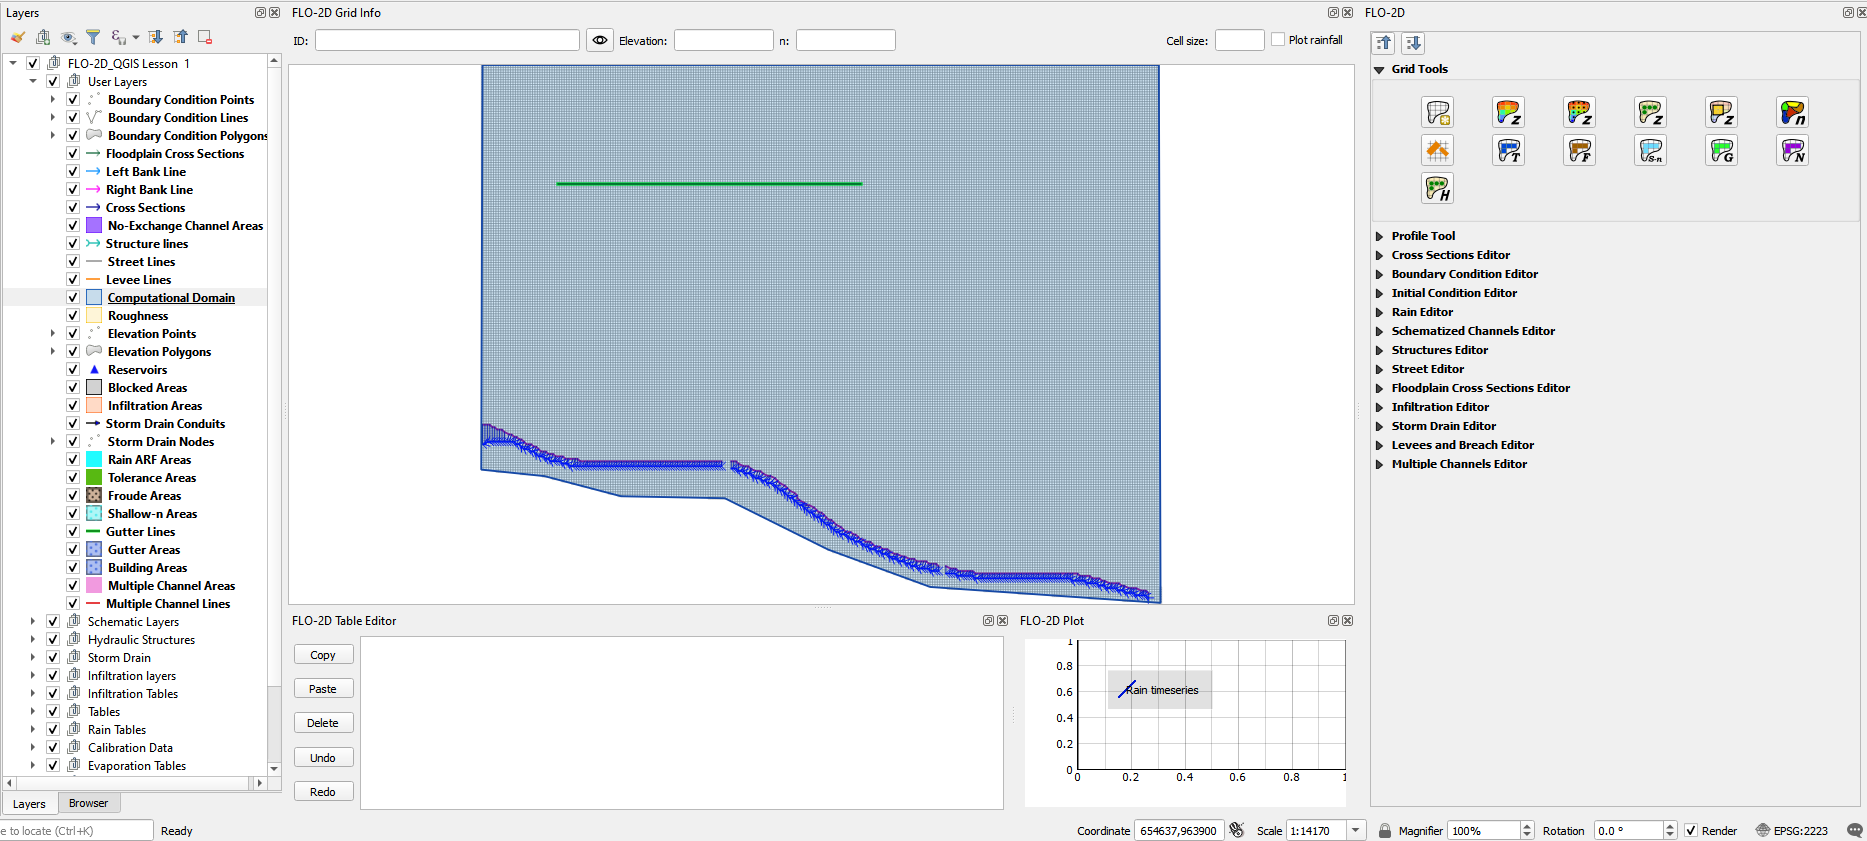
Task: Expand the Schematic Layers group
Action: [x=33, y=622]
